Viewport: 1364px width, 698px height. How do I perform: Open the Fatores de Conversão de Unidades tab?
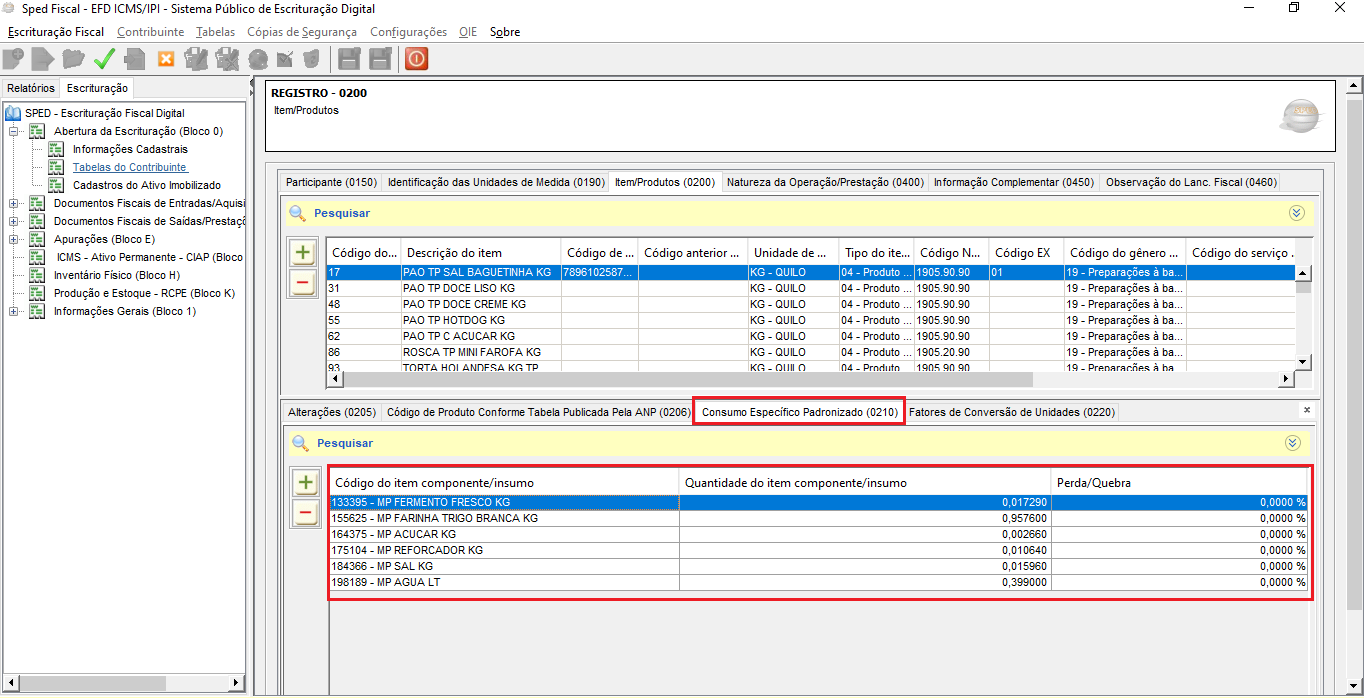tap(1010, 412)
